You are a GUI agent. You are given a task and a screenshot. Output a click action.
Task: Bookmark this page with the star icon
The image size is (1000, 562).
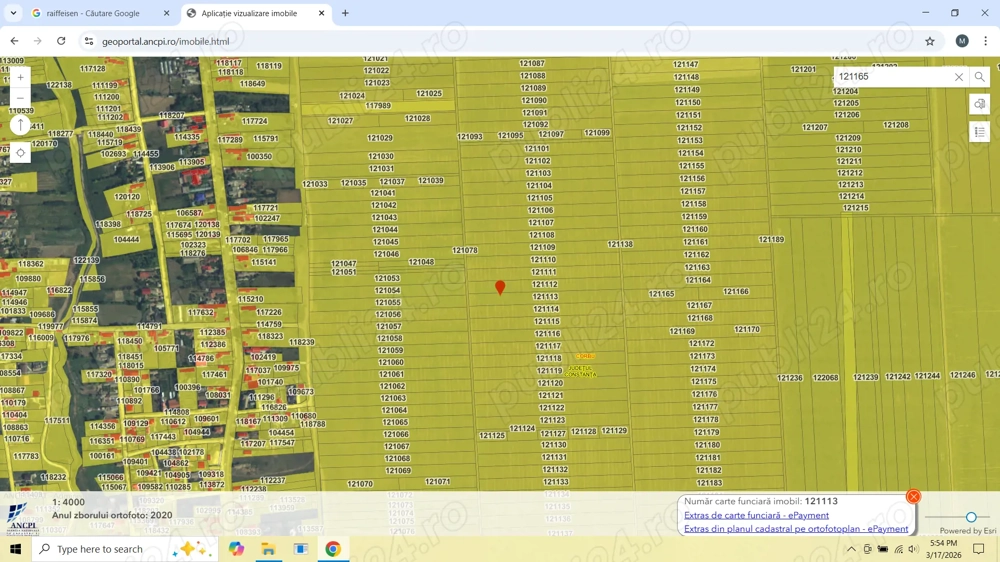coord(930,41)
